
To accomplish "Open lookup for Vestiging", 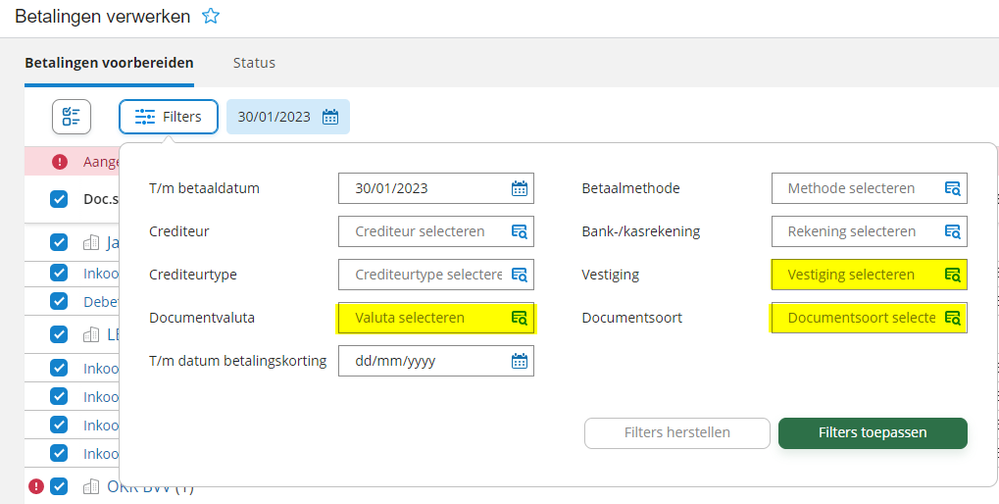I will click(x=952, y=275).
